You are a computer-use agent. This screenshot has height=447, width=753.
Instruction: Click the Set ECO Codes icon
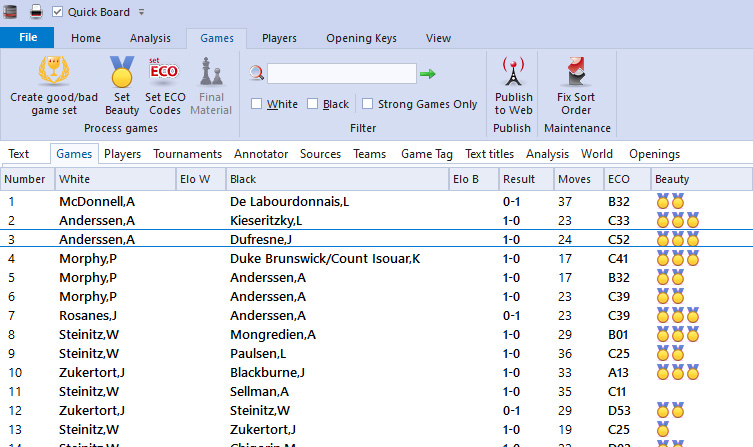click(163, 71)
